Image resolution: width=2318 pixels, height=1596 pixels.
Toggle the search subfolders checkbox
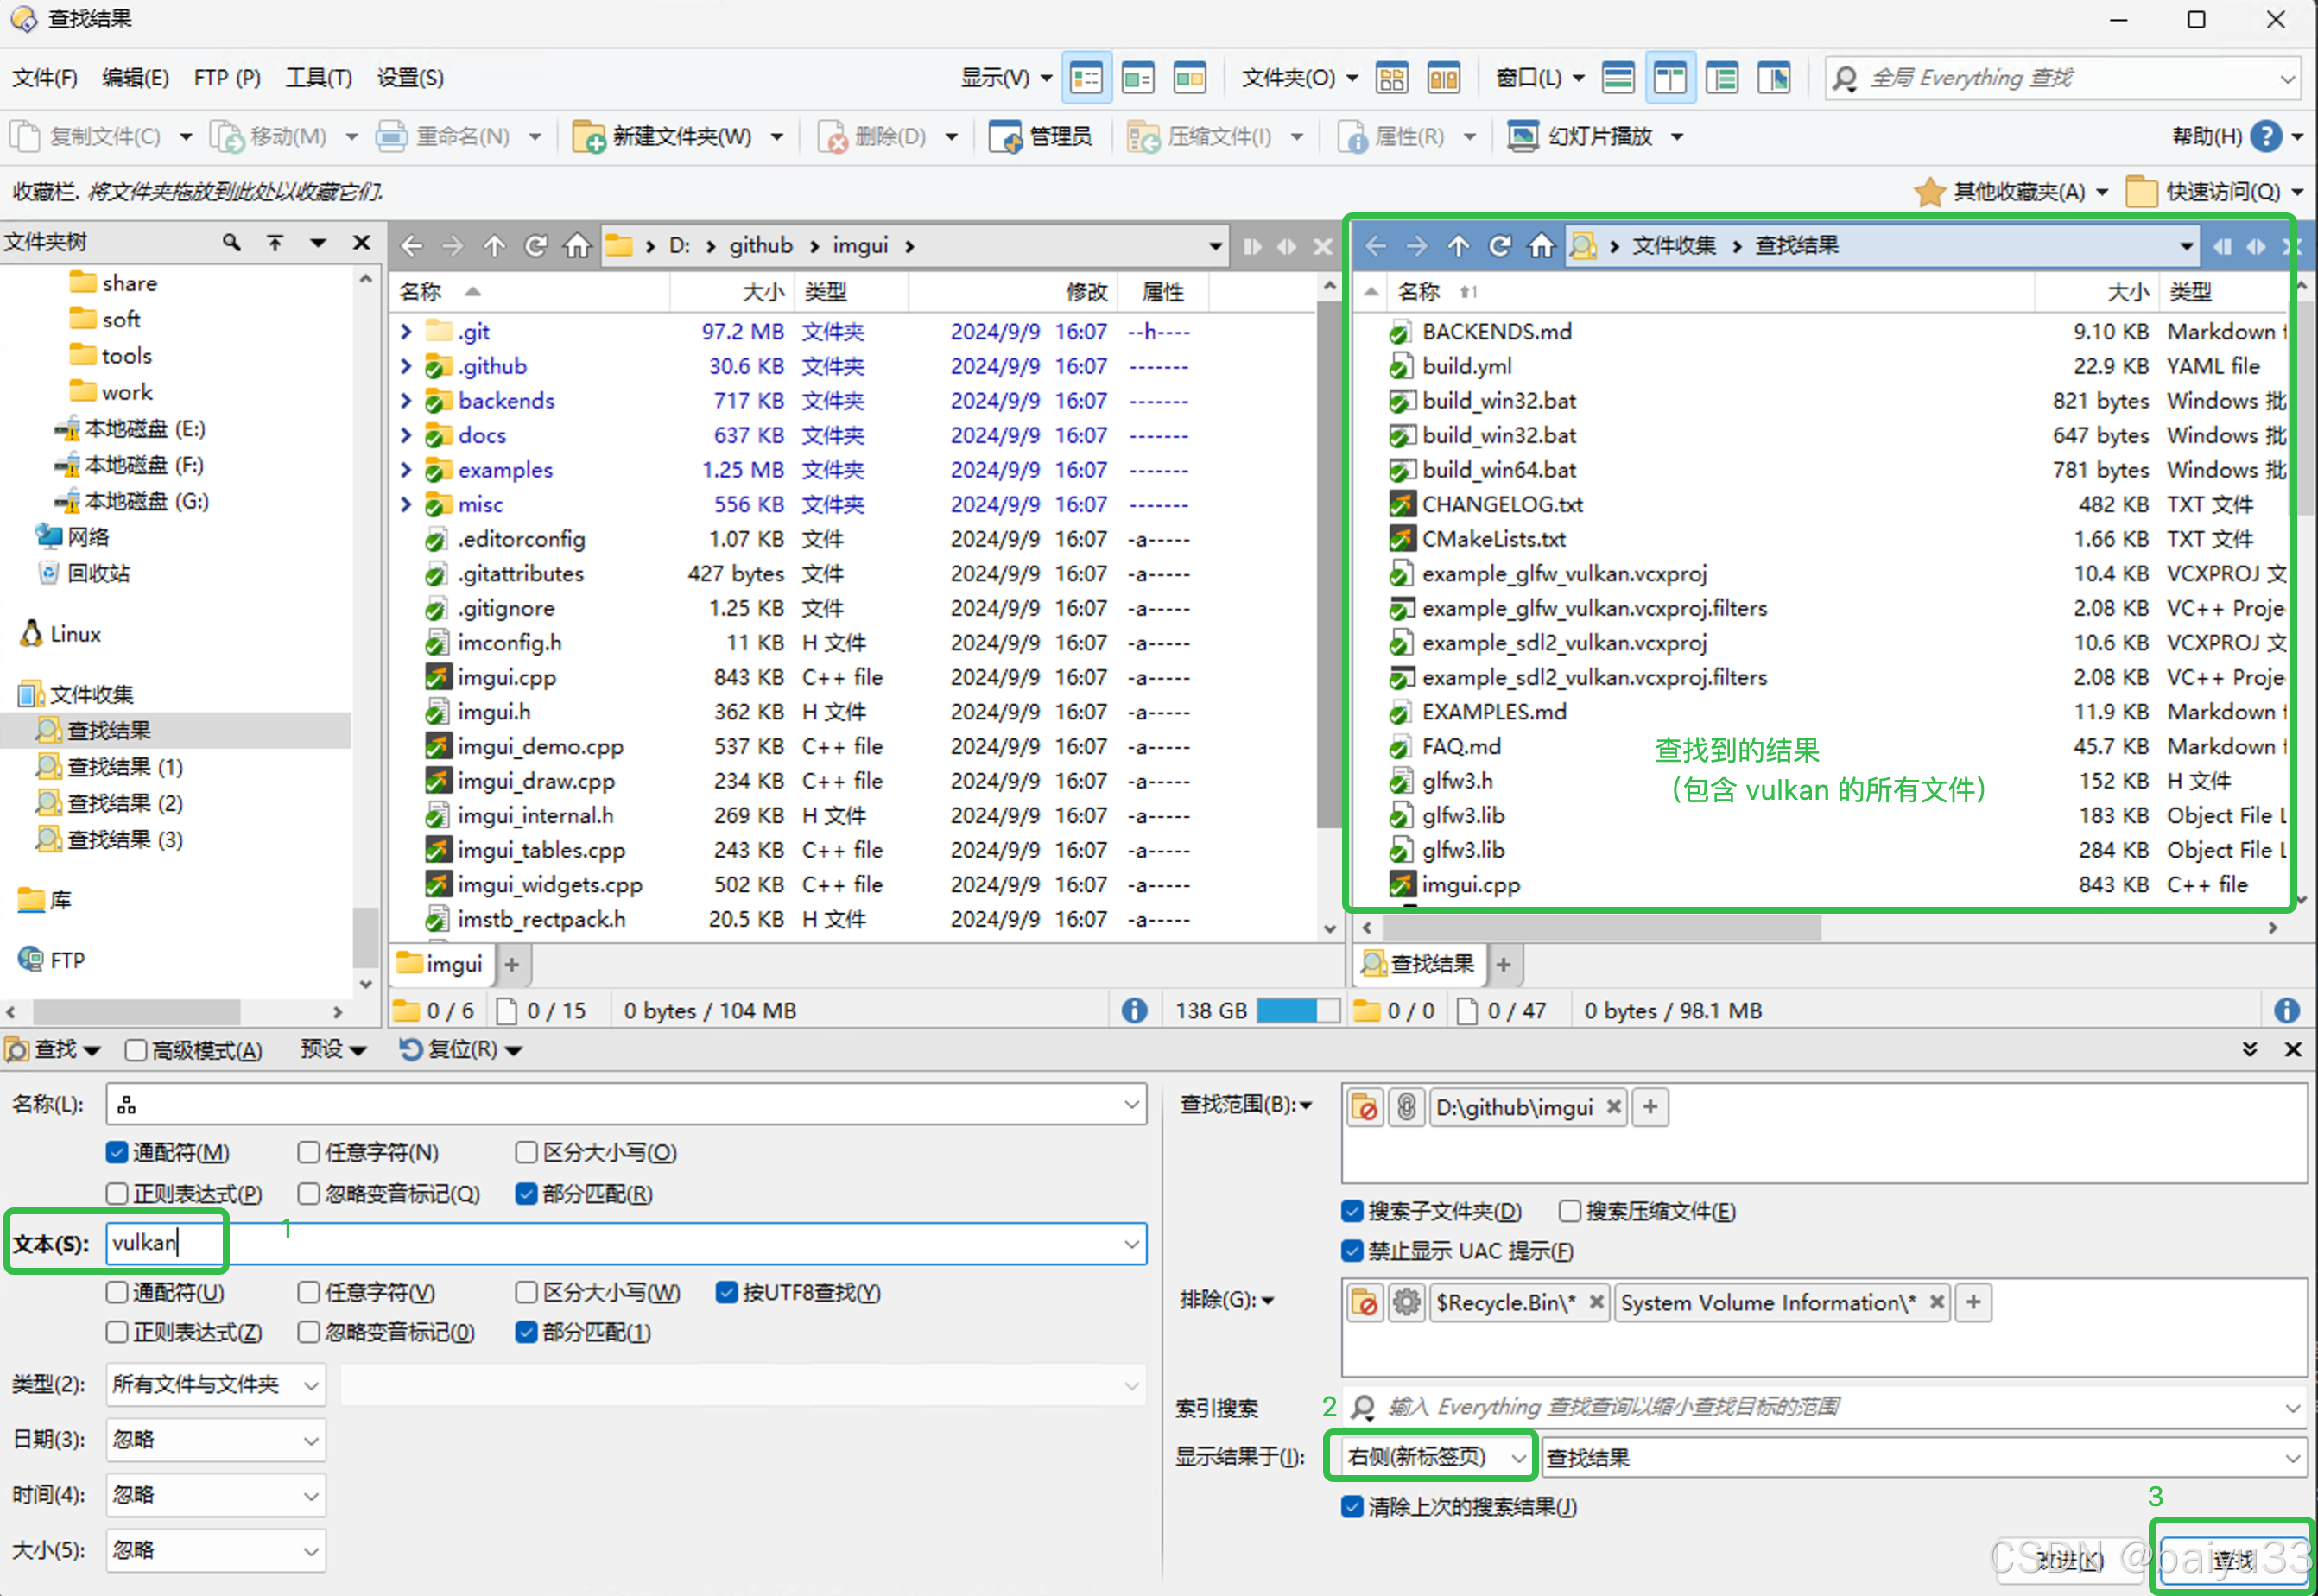1352,1211
